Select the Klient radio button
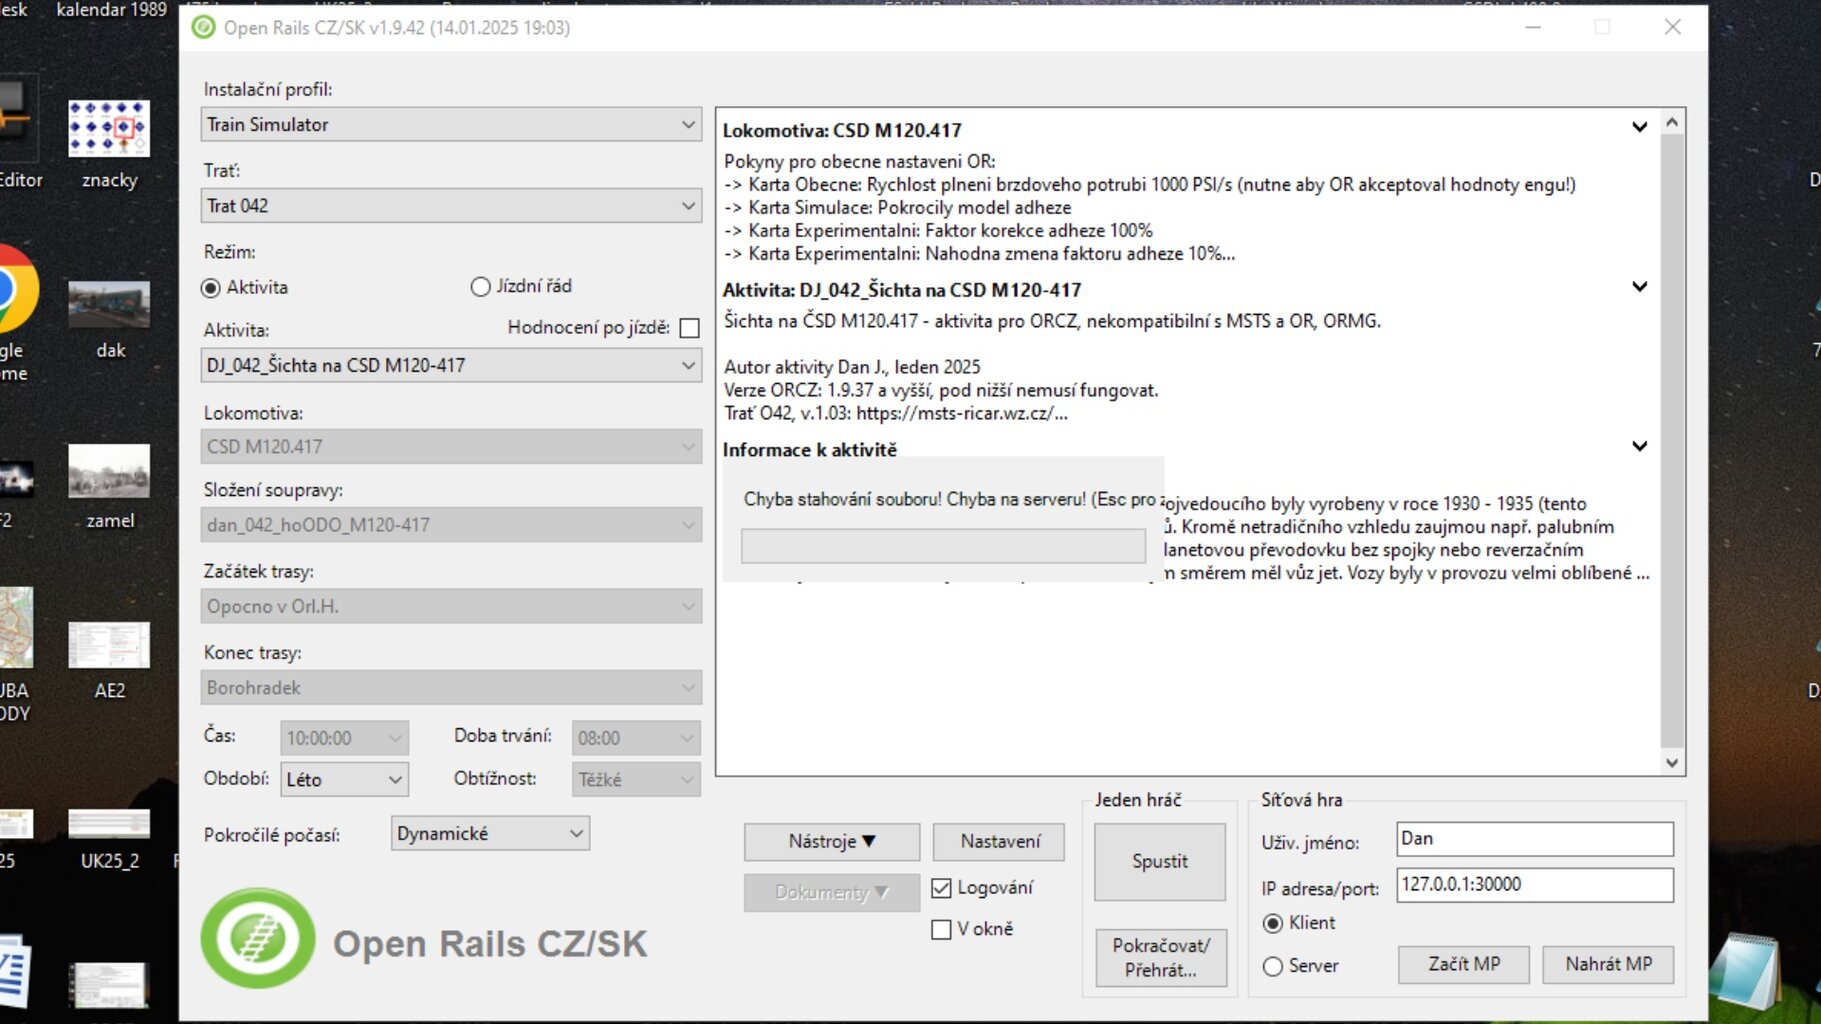This screenshot has height=1024, width=1821. 1273,923
